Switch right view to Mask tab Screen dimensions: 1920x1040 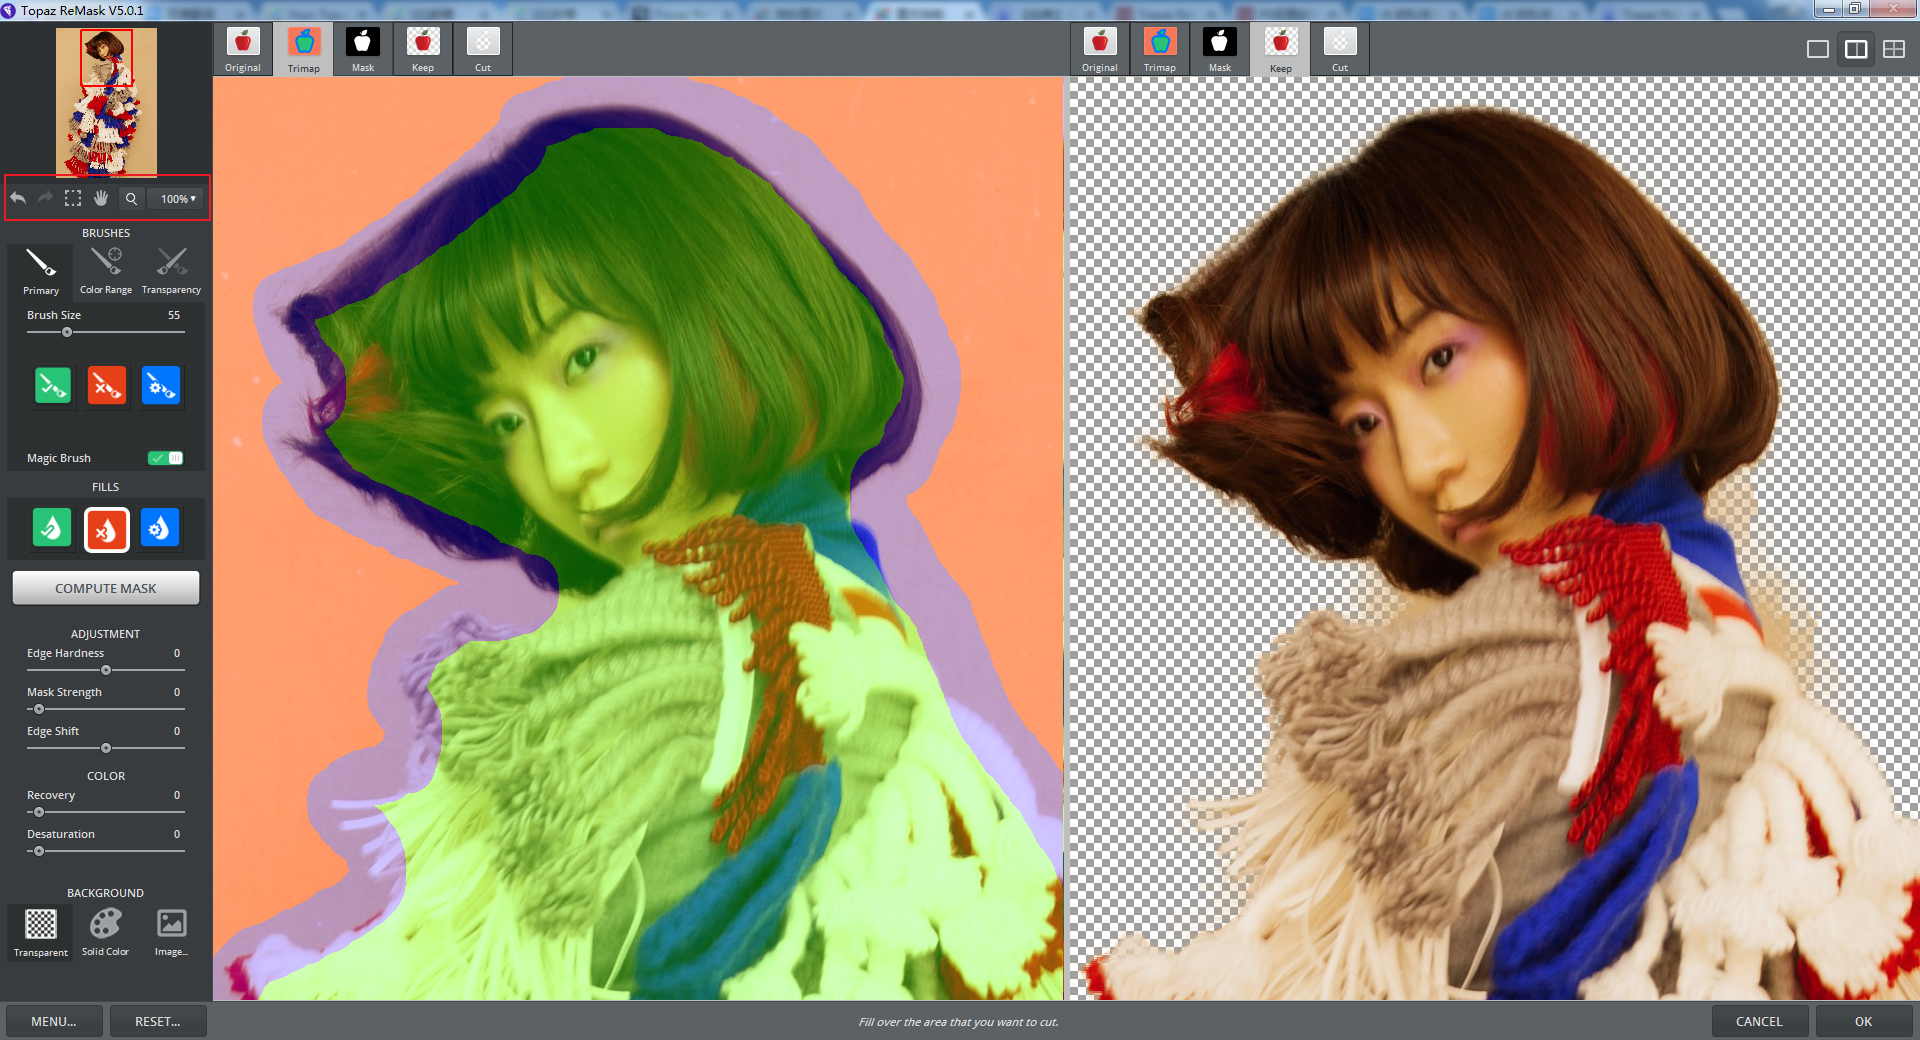click(1220, 49)
